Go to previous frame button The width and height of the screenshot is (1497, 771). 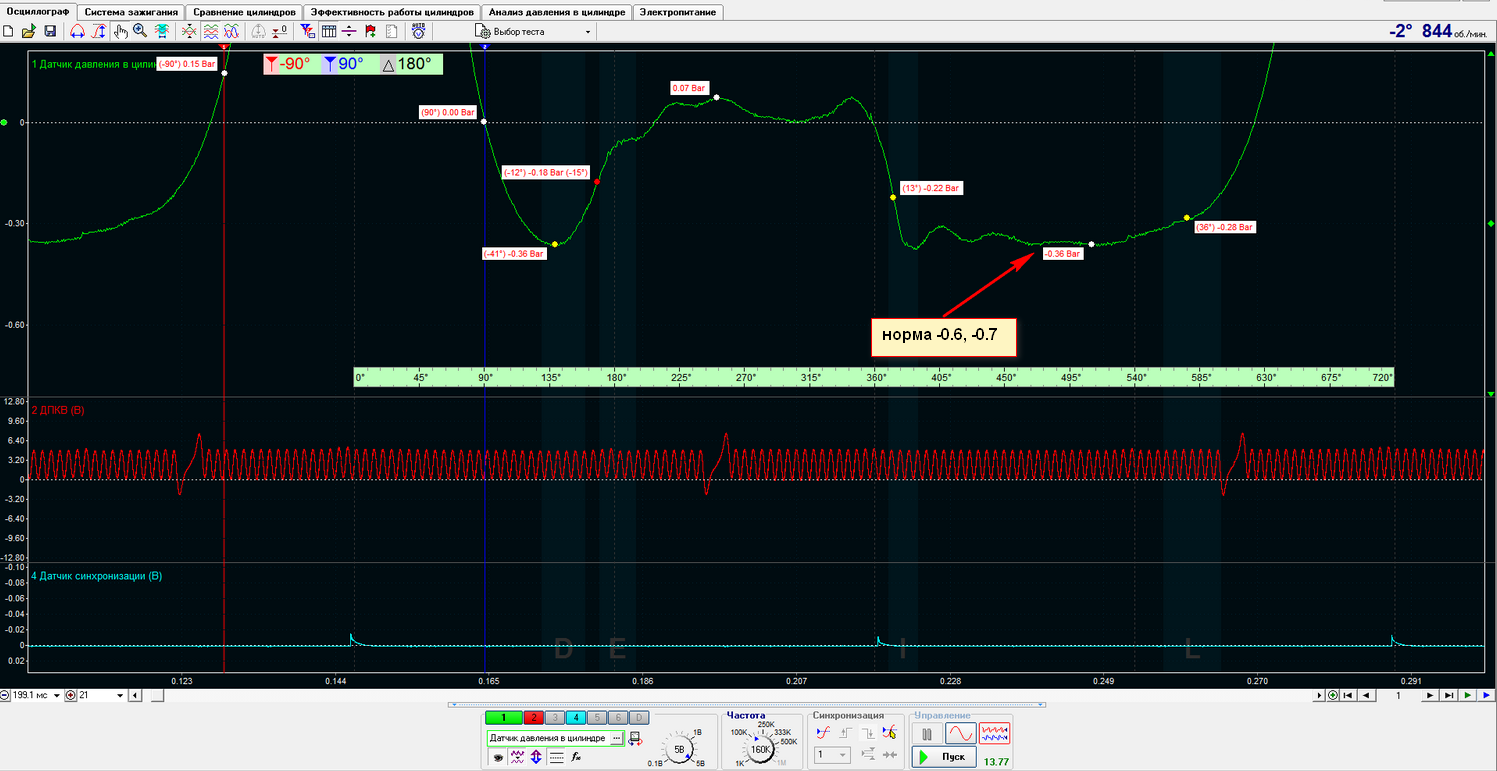pos(1366,695)
